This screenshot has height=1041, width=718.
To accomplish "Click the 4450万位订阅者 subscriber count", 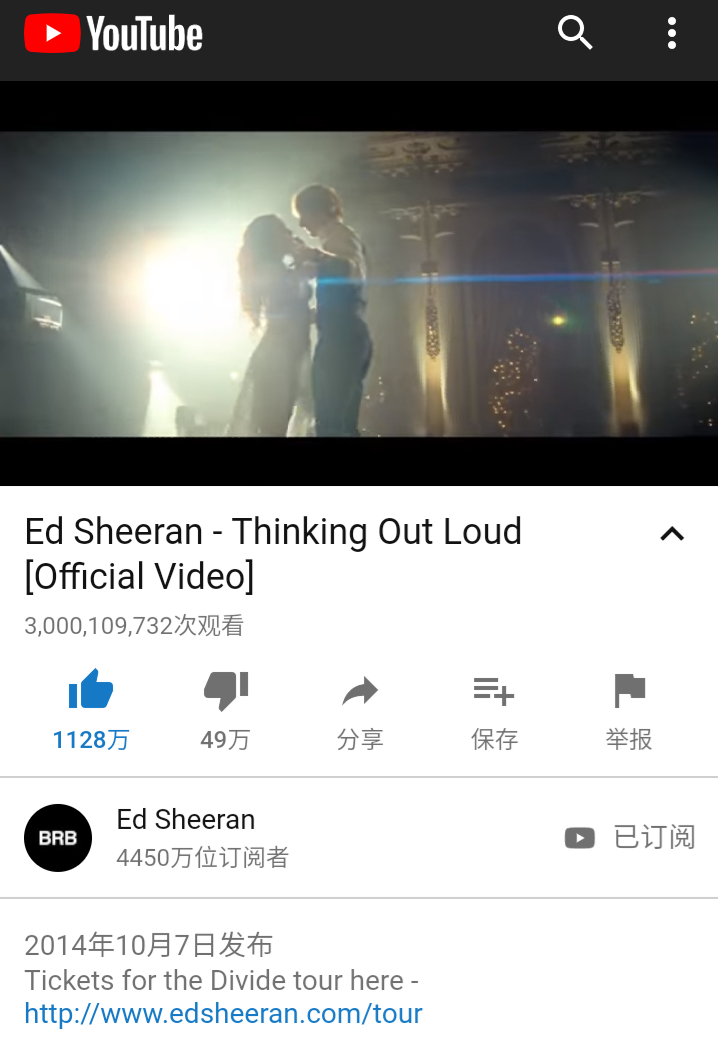I will point(203,858).
